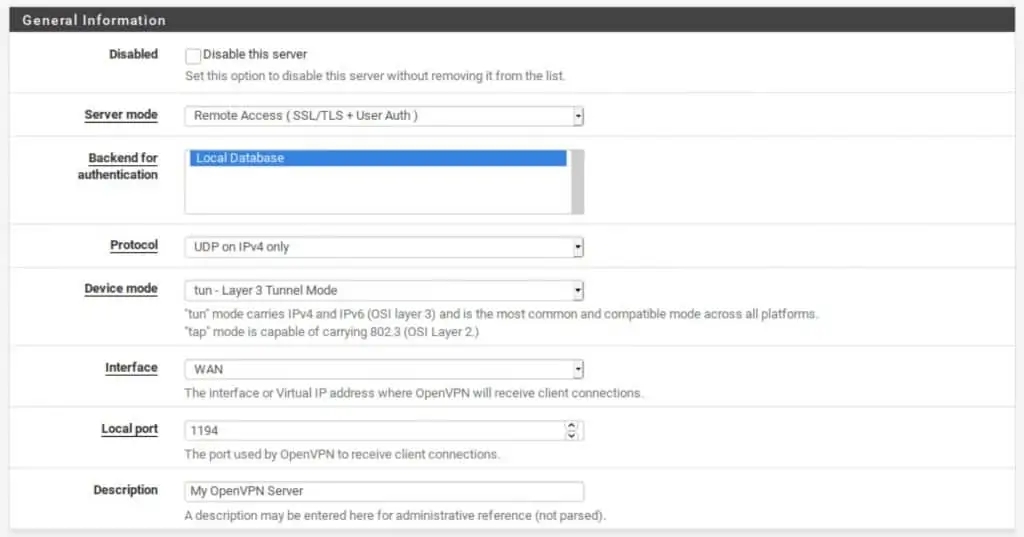The height and width of the screenshot is (537, 1024).
Task: Click into the Local port field showing 1194
Action: [x=374, y=431]
